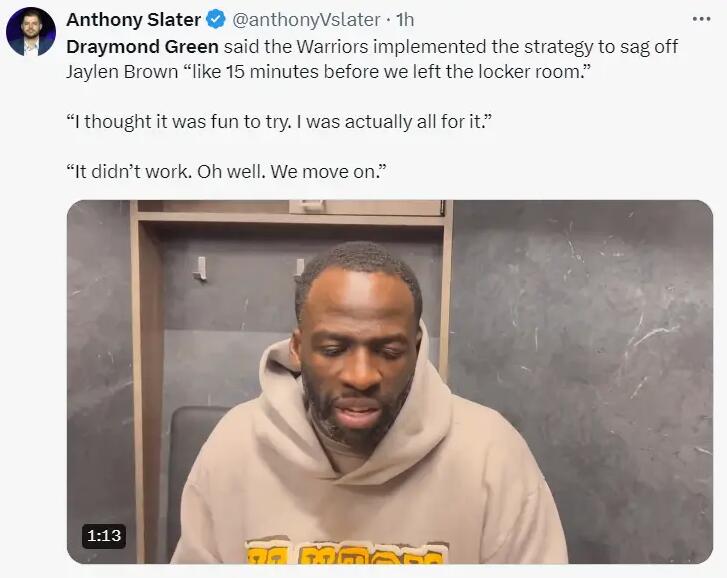Click the Anthony Slater display name
Image resolution: width=727 pixels, height=578 pixels.
pyautogui.click(x=133, y=20)
